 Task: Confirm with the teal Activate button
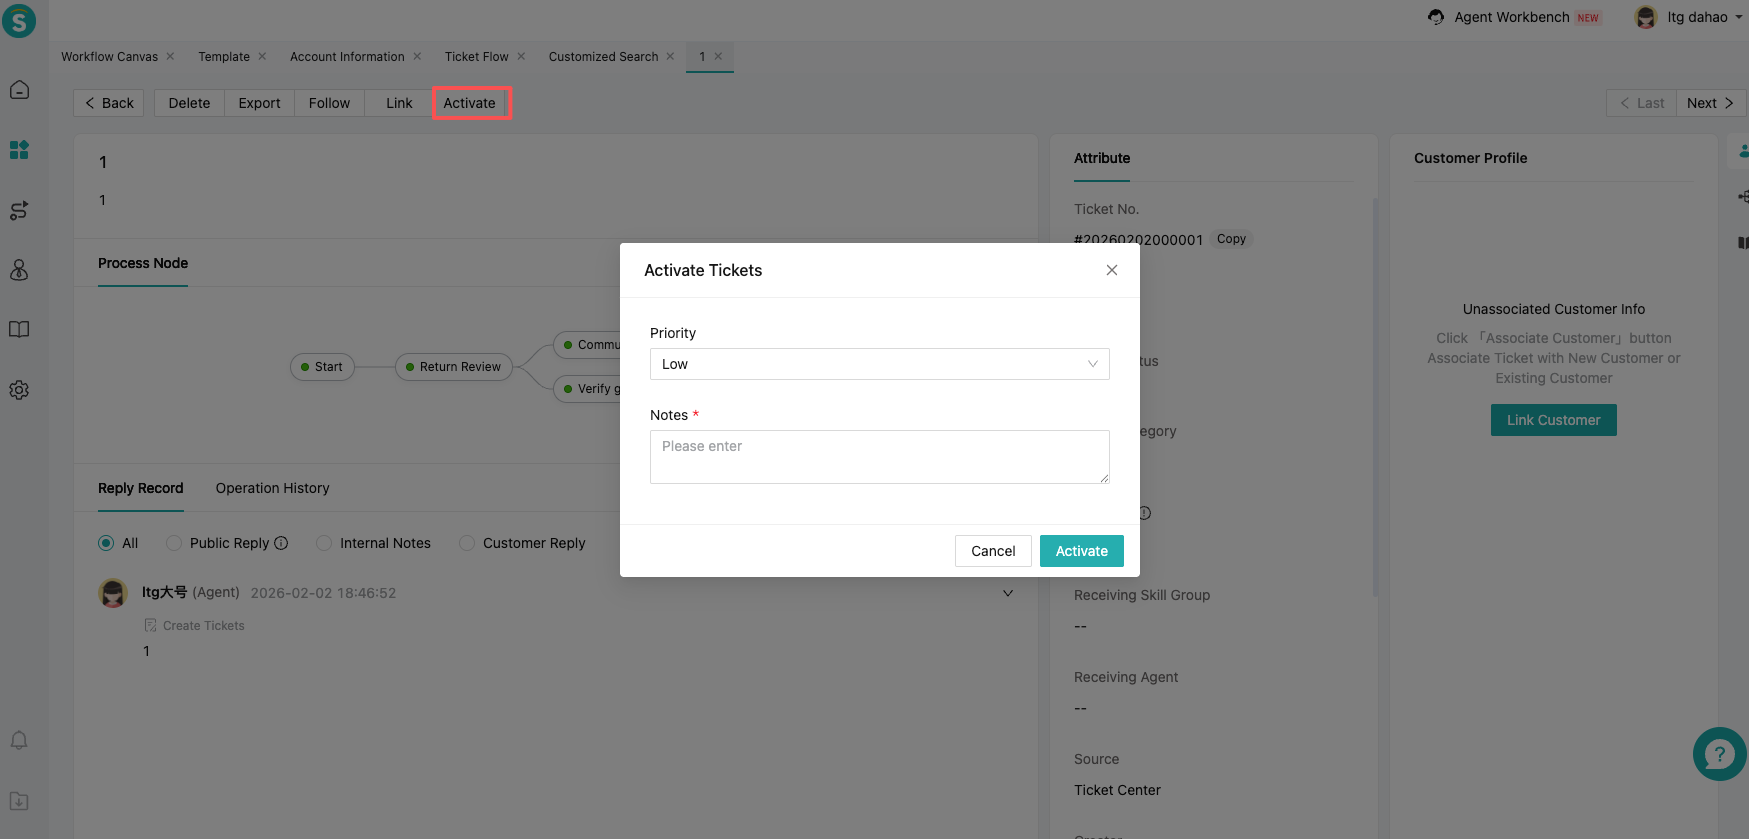click(1081, 551)
